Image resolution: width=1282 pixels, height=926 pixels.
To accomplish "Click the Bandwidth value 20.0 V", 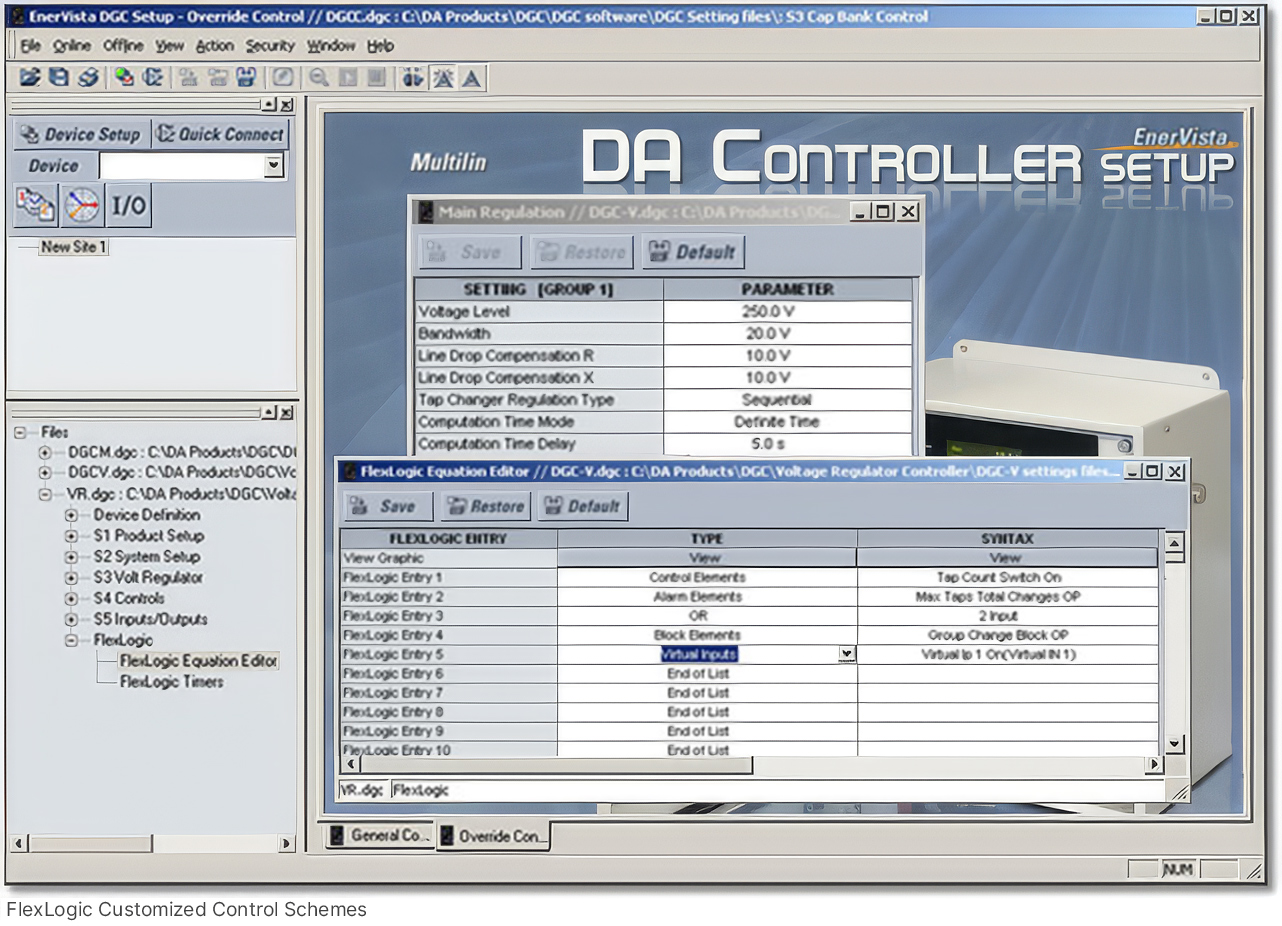I will coord(787,334).
